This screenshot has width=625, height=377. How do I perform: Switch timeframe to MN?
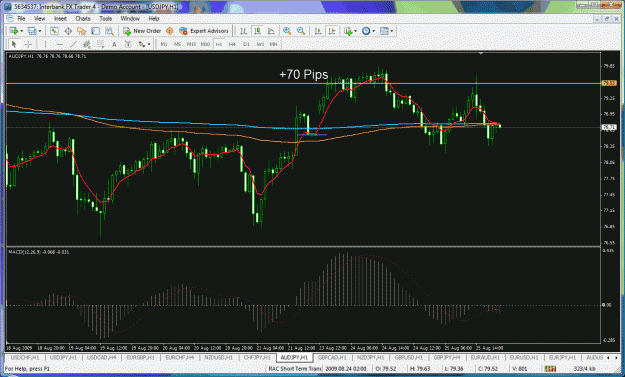273,44
